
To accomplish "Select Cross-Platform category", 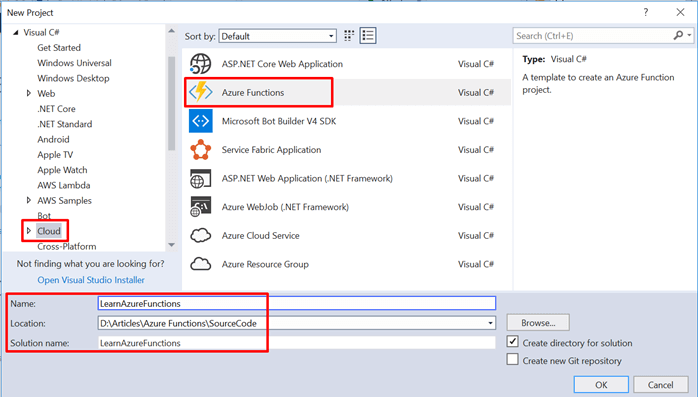I will pos(67,246).
